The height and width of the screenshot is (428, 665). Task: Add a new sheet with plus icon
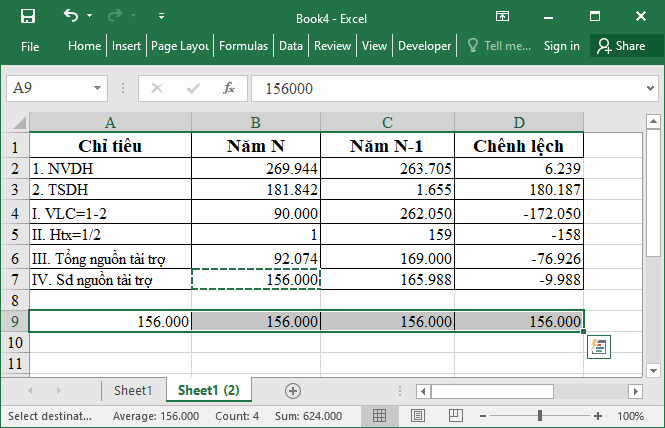pos(292,390)
